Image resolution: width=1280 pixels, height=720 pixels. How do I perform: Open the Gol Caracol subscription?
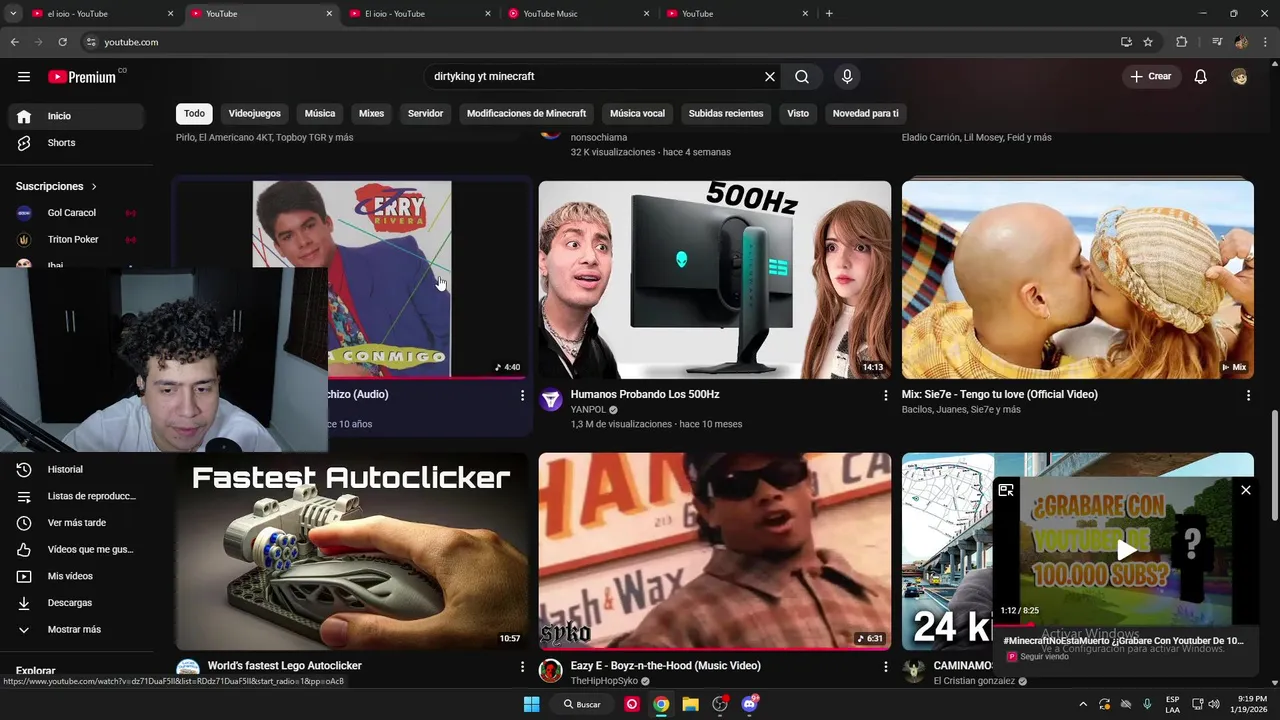click(76, 213)
